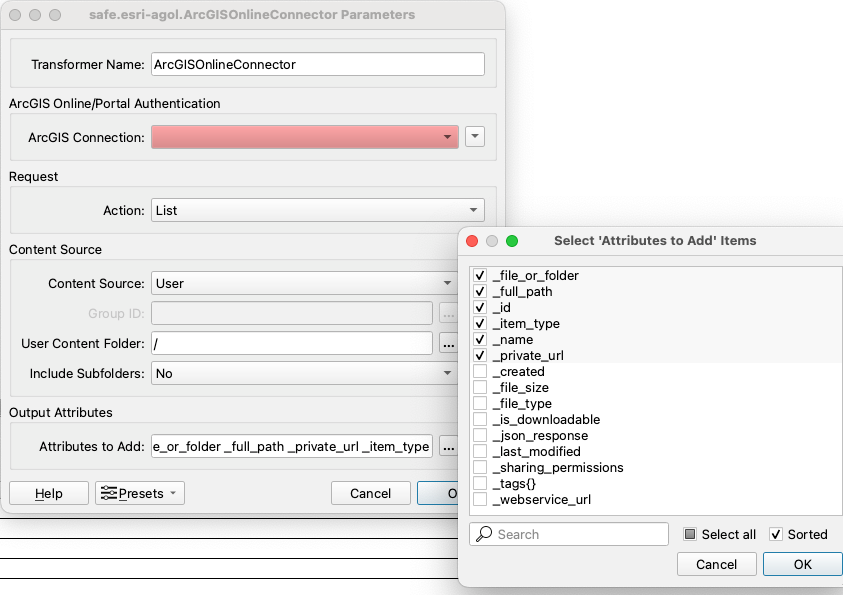Uncheck the _name attribute
The image size is (843, 595).
pos(480,340)
